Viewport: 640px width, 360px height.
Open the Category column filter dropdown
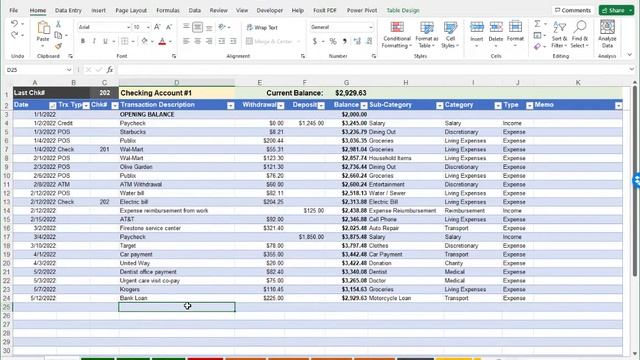498,106
